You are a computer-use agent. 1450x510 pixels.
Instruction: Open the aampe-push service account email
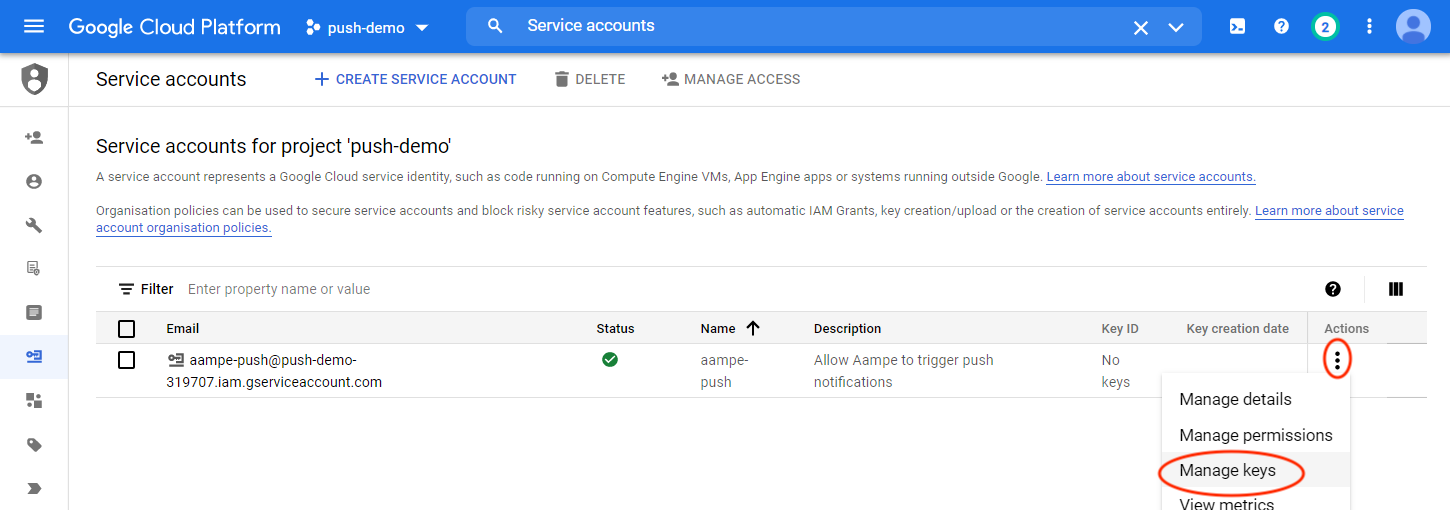pos(274,371)
